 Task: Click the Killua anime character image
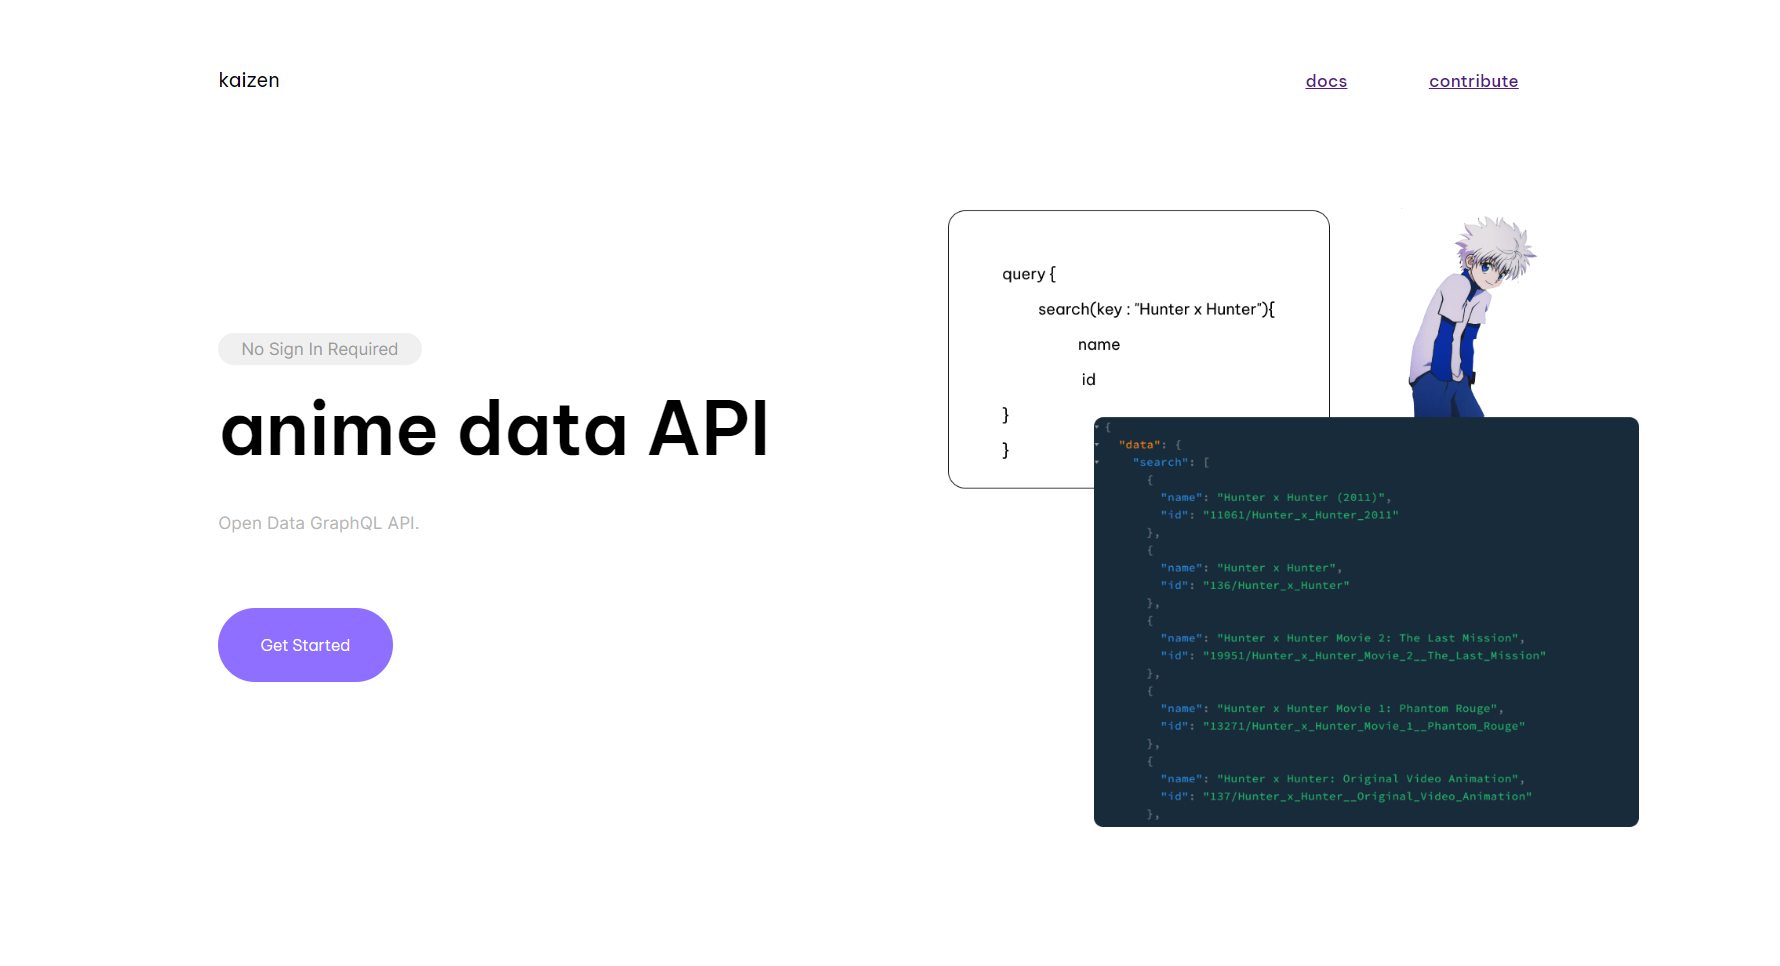1471,315
